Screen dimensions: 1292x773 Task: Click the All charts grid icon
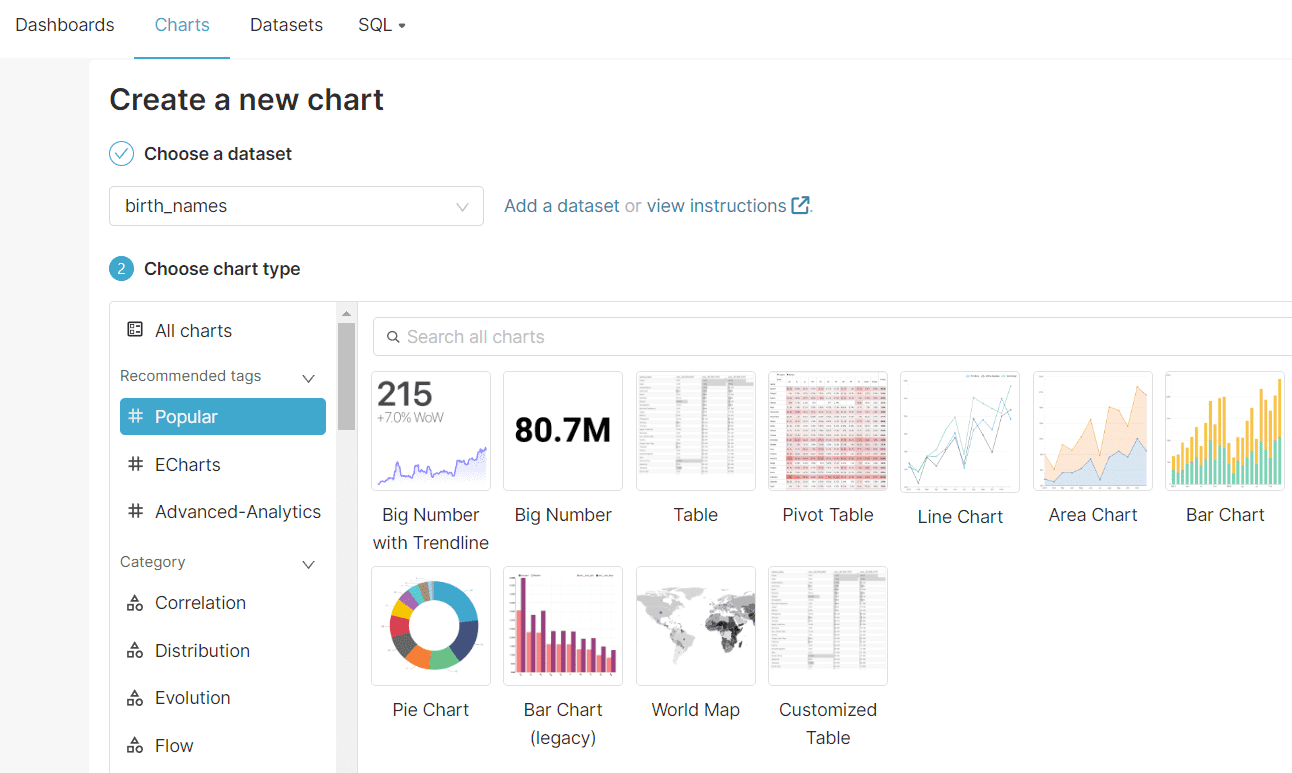pos(135,330)
